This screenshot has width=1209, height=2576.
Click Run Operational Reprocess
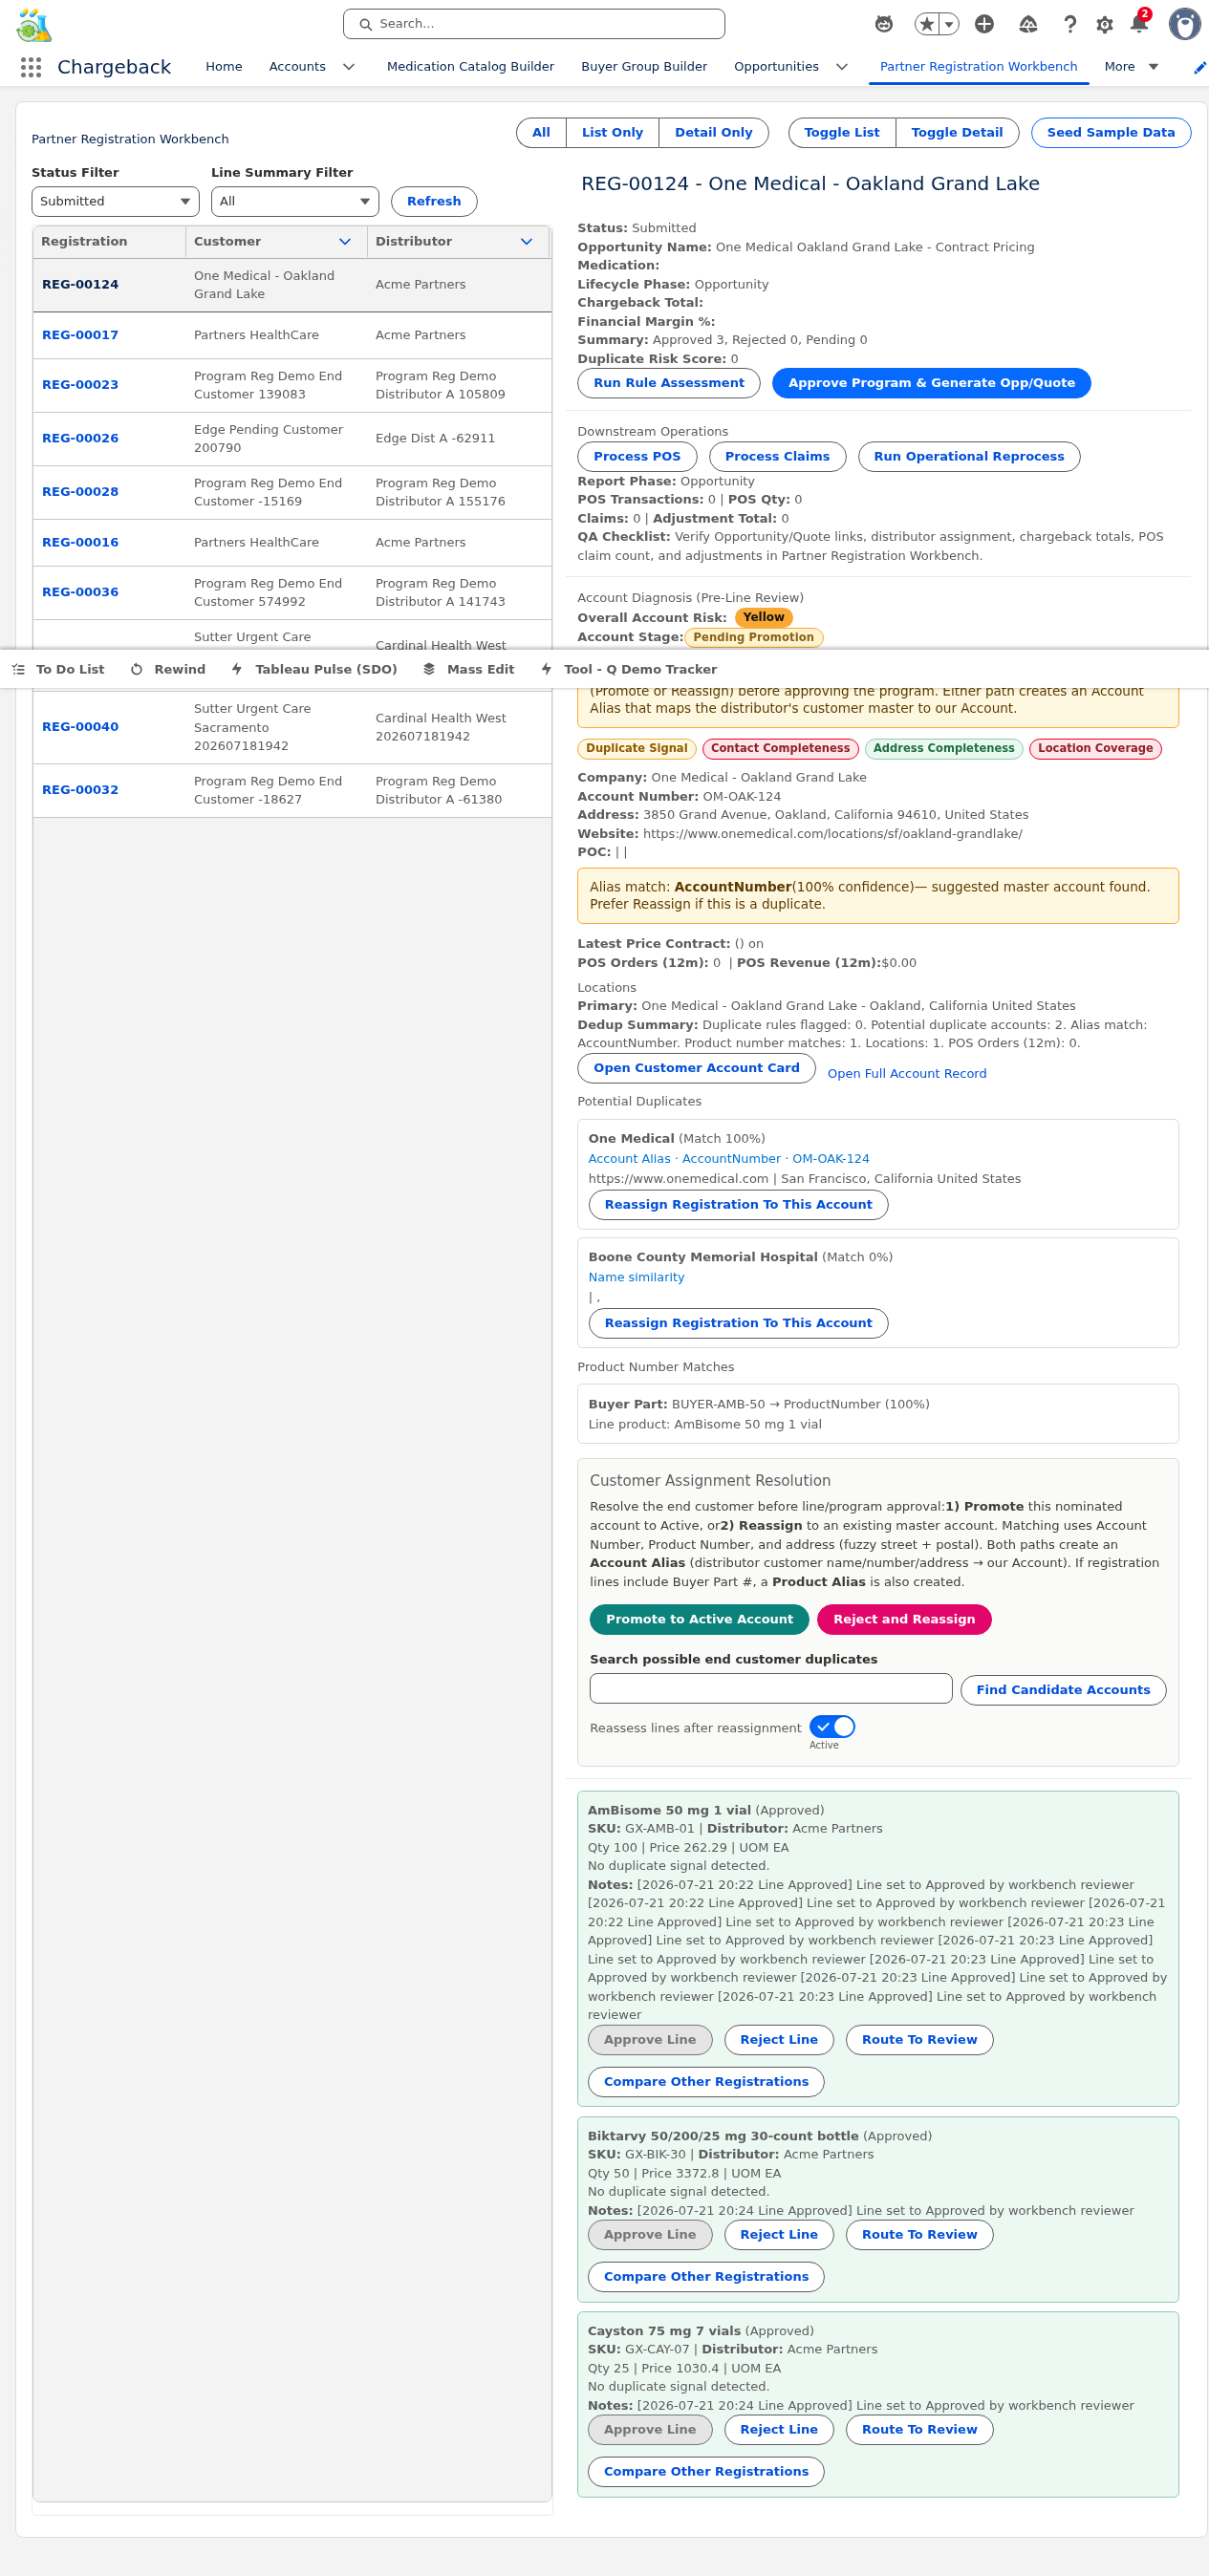coord(968,457)
